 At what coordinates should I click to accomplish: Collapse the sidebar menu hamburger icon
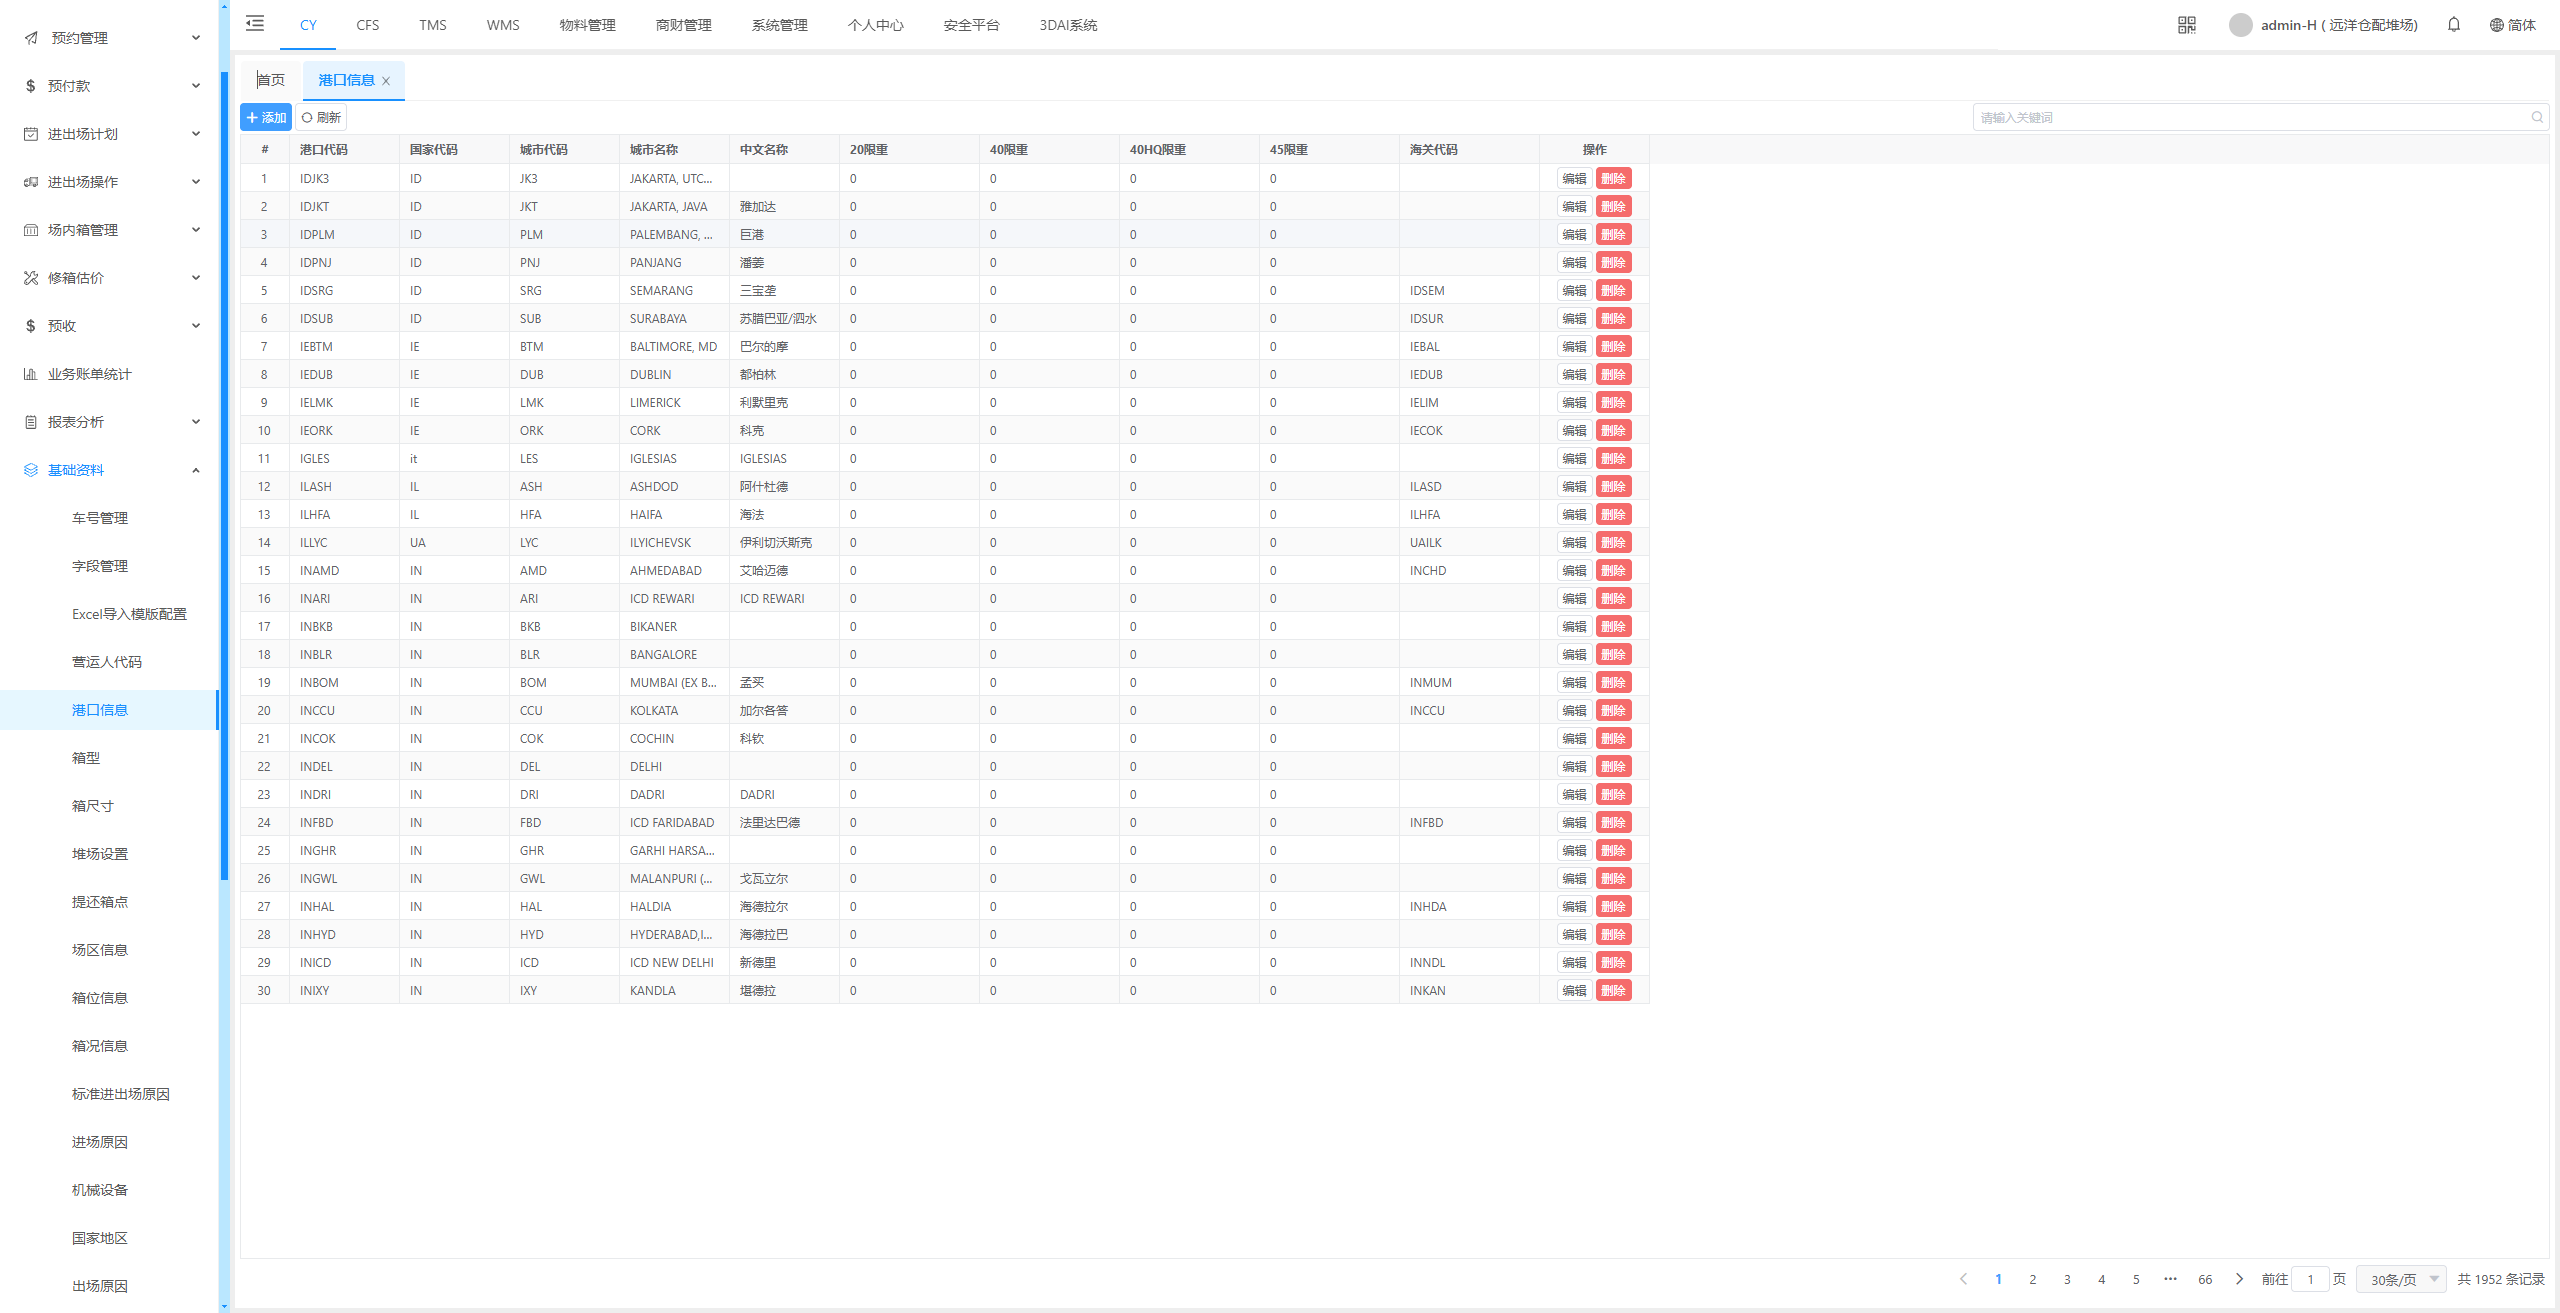255,24
